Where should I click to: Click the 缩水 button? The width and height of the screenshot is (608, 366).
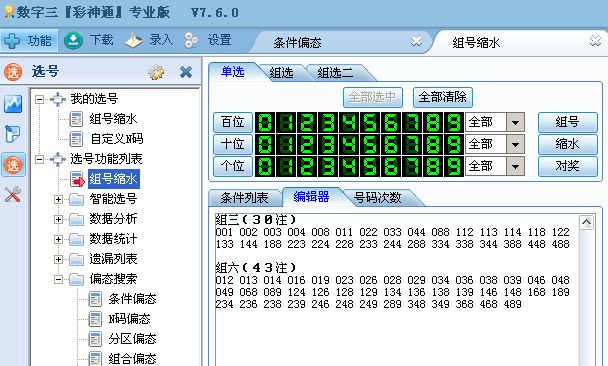point(567,144)
